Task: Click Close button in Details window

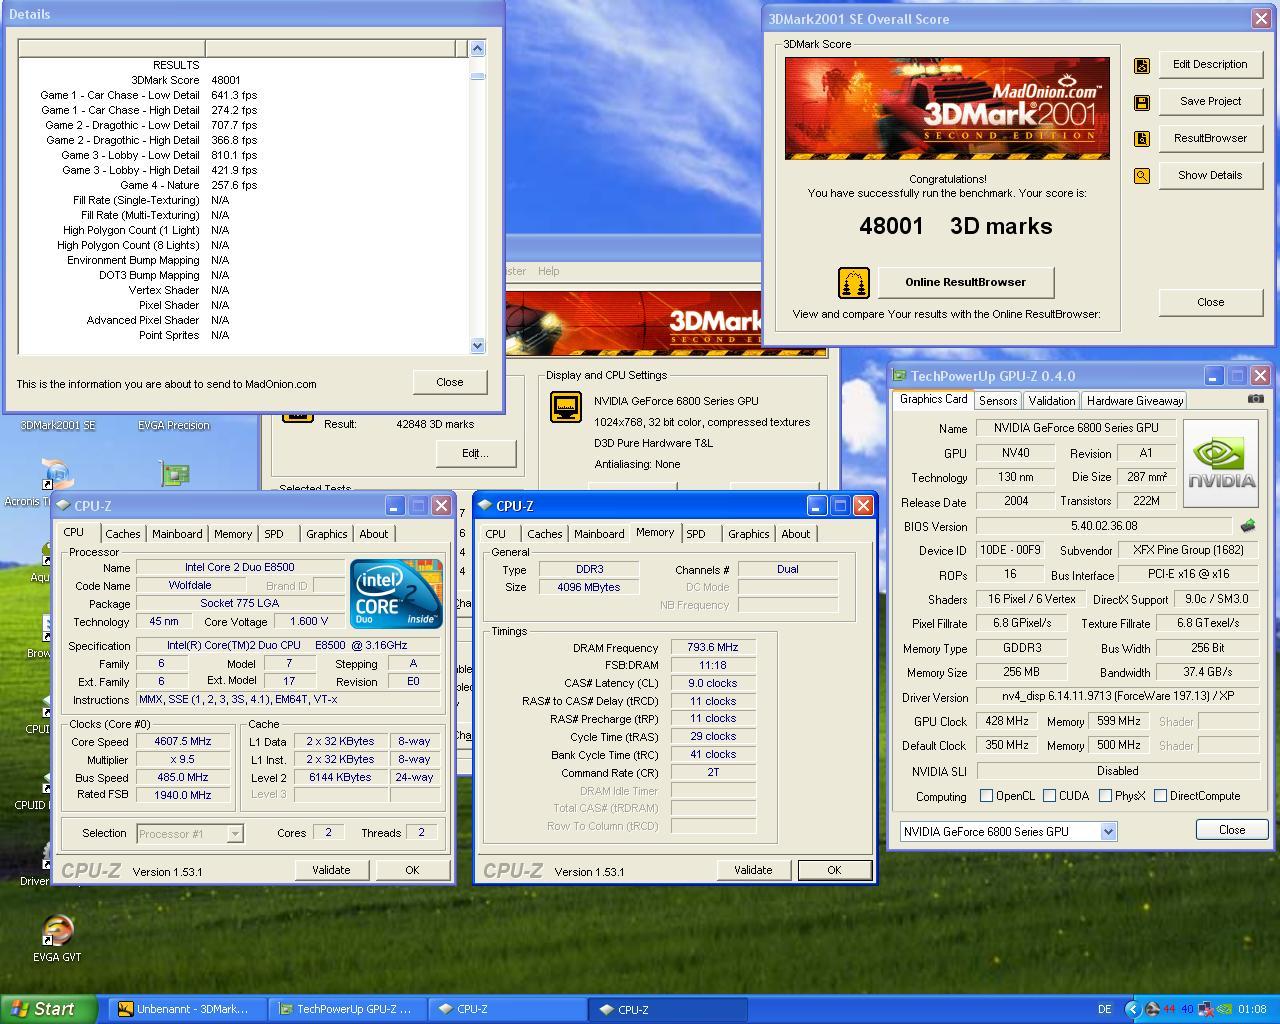Action: pos(449,382)
